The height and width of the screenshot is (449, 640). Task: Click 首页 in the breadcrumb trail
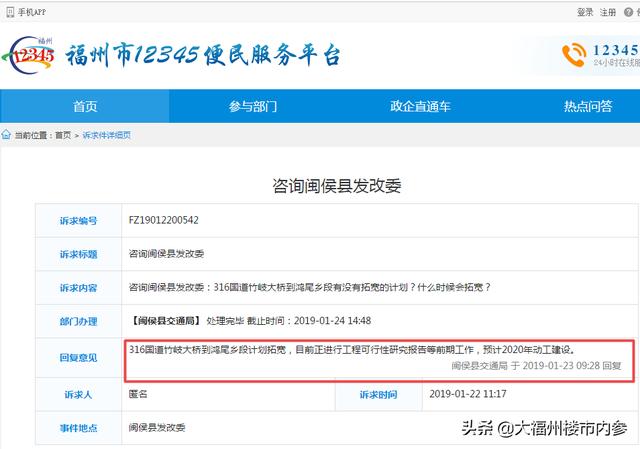[63, 135]
